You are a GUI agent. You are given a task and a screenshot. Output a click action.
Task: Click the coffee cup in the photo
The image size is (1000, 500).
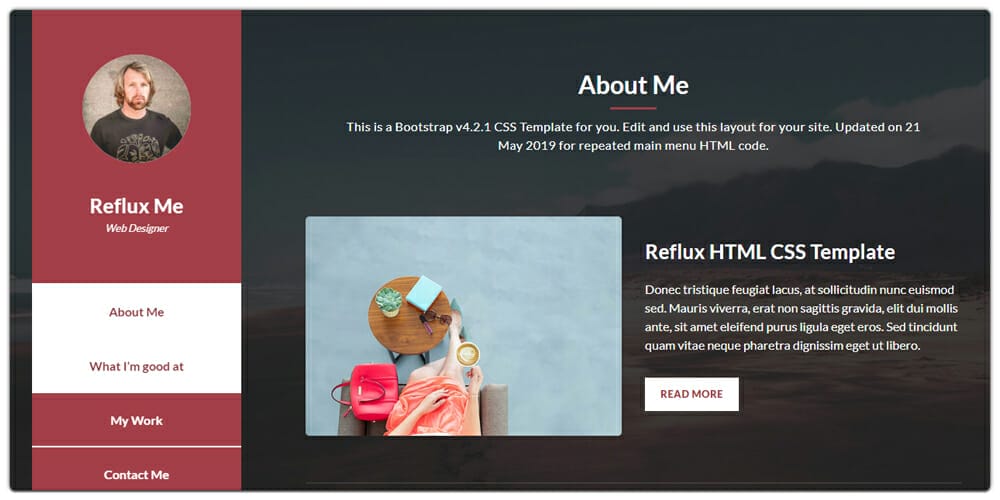click(467, 354)
